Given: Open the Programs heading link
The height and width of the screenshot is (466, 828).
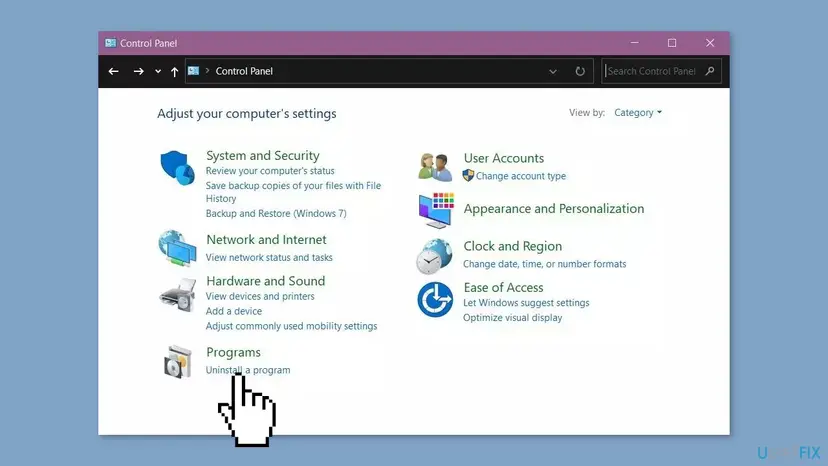Looking at the screenshot, I should coord(233,352).
